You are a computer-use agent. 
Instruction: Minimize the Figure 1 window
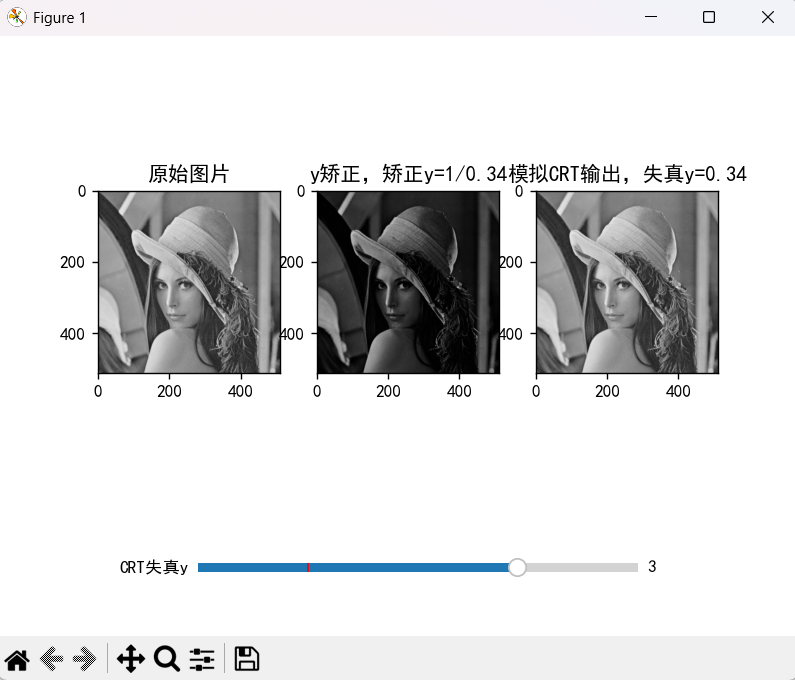[651, 18]
